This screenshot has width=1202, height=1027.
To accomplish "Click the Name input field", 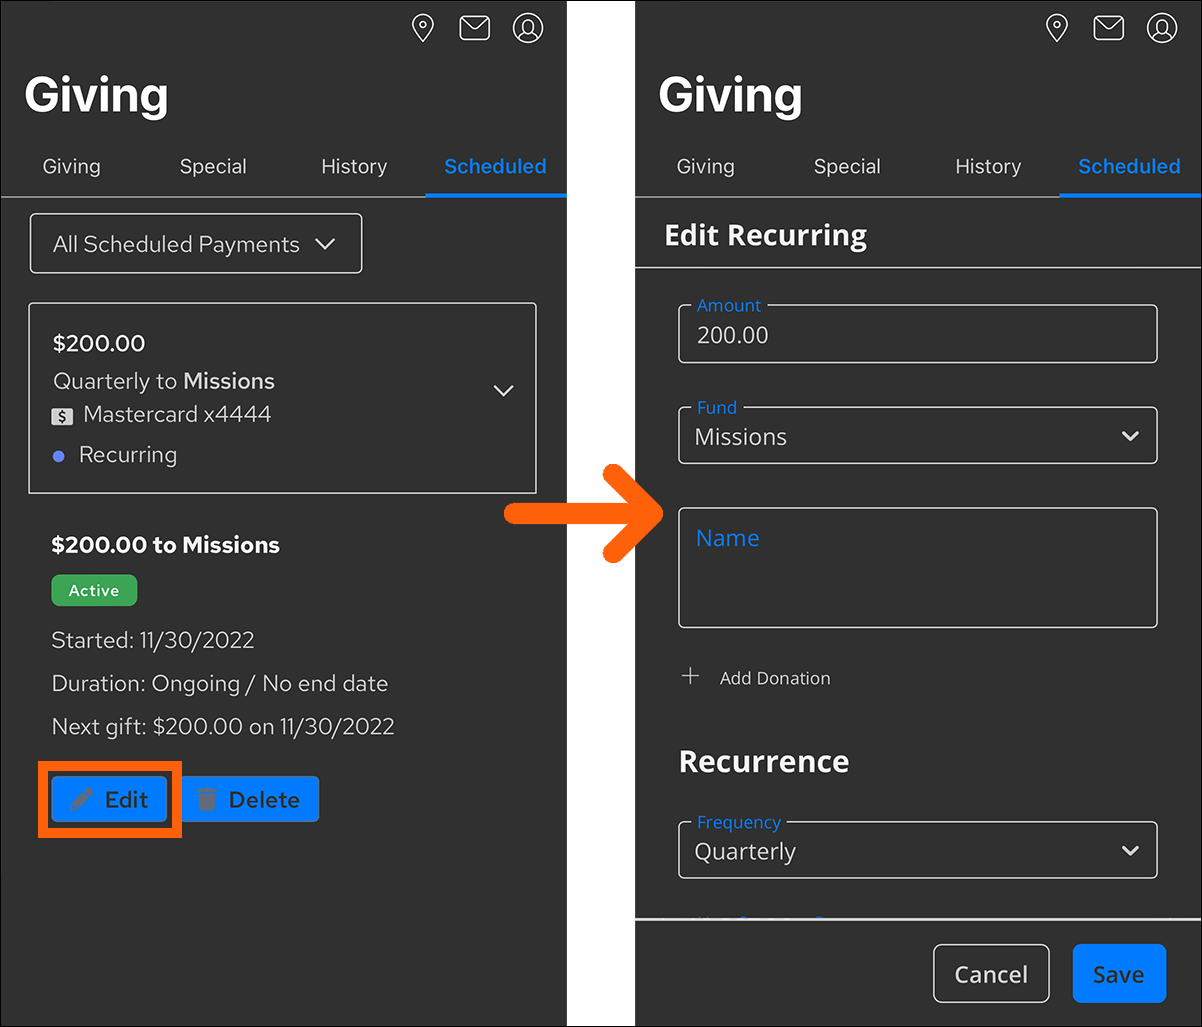I will pyautogui.click(x=917, y=567).
